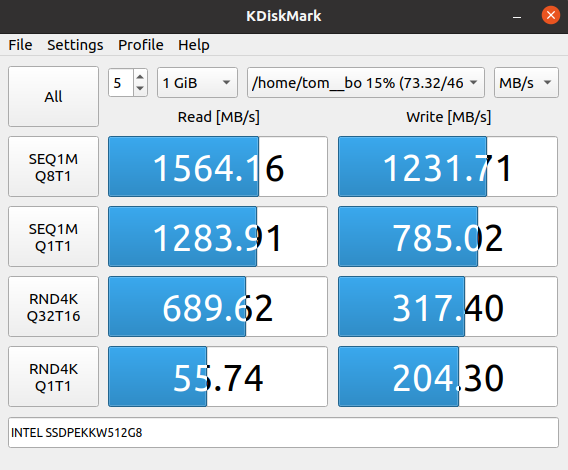Click the loop count field showing 5
The height and width of the screenshot is (470, 568).
[121, 83]
